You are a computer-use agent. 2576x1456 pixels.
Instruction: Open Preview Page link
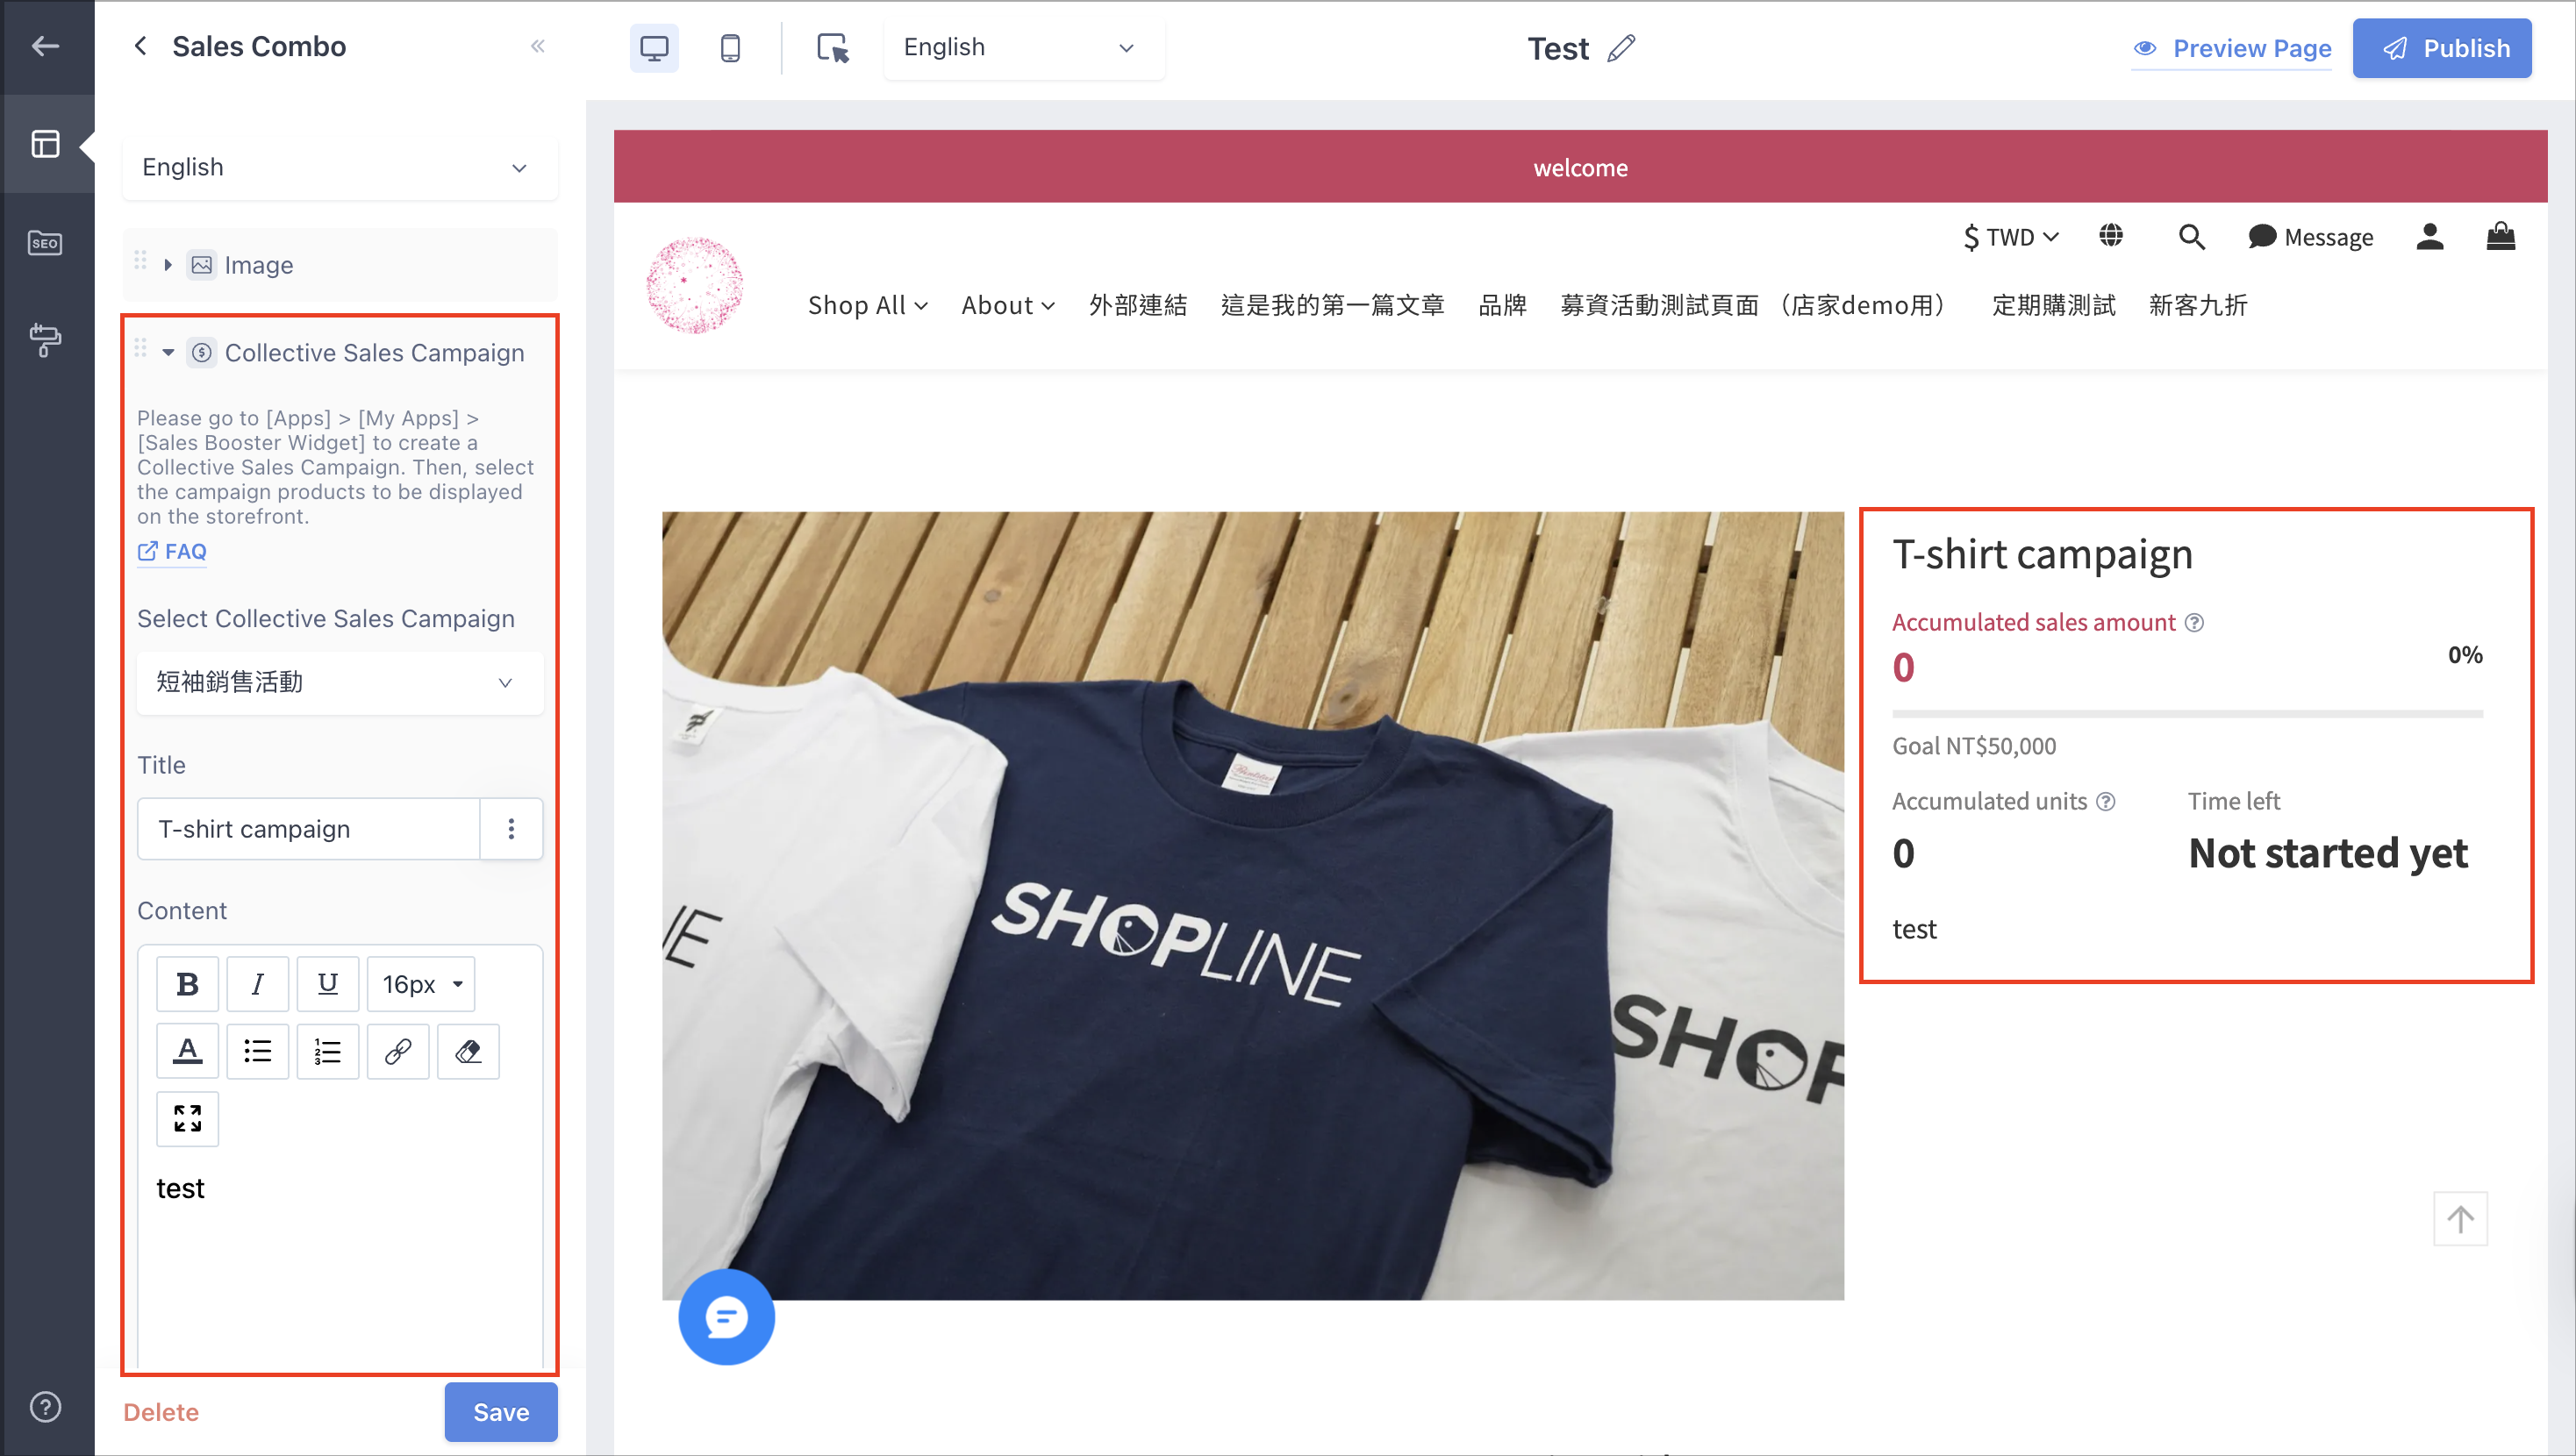pyautogui.click(x=2232, y=48)
